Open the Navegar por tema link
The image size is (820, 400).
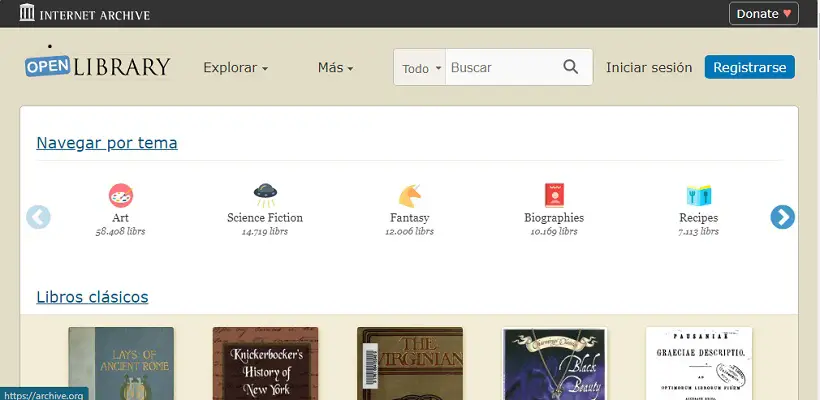point(107,143)
